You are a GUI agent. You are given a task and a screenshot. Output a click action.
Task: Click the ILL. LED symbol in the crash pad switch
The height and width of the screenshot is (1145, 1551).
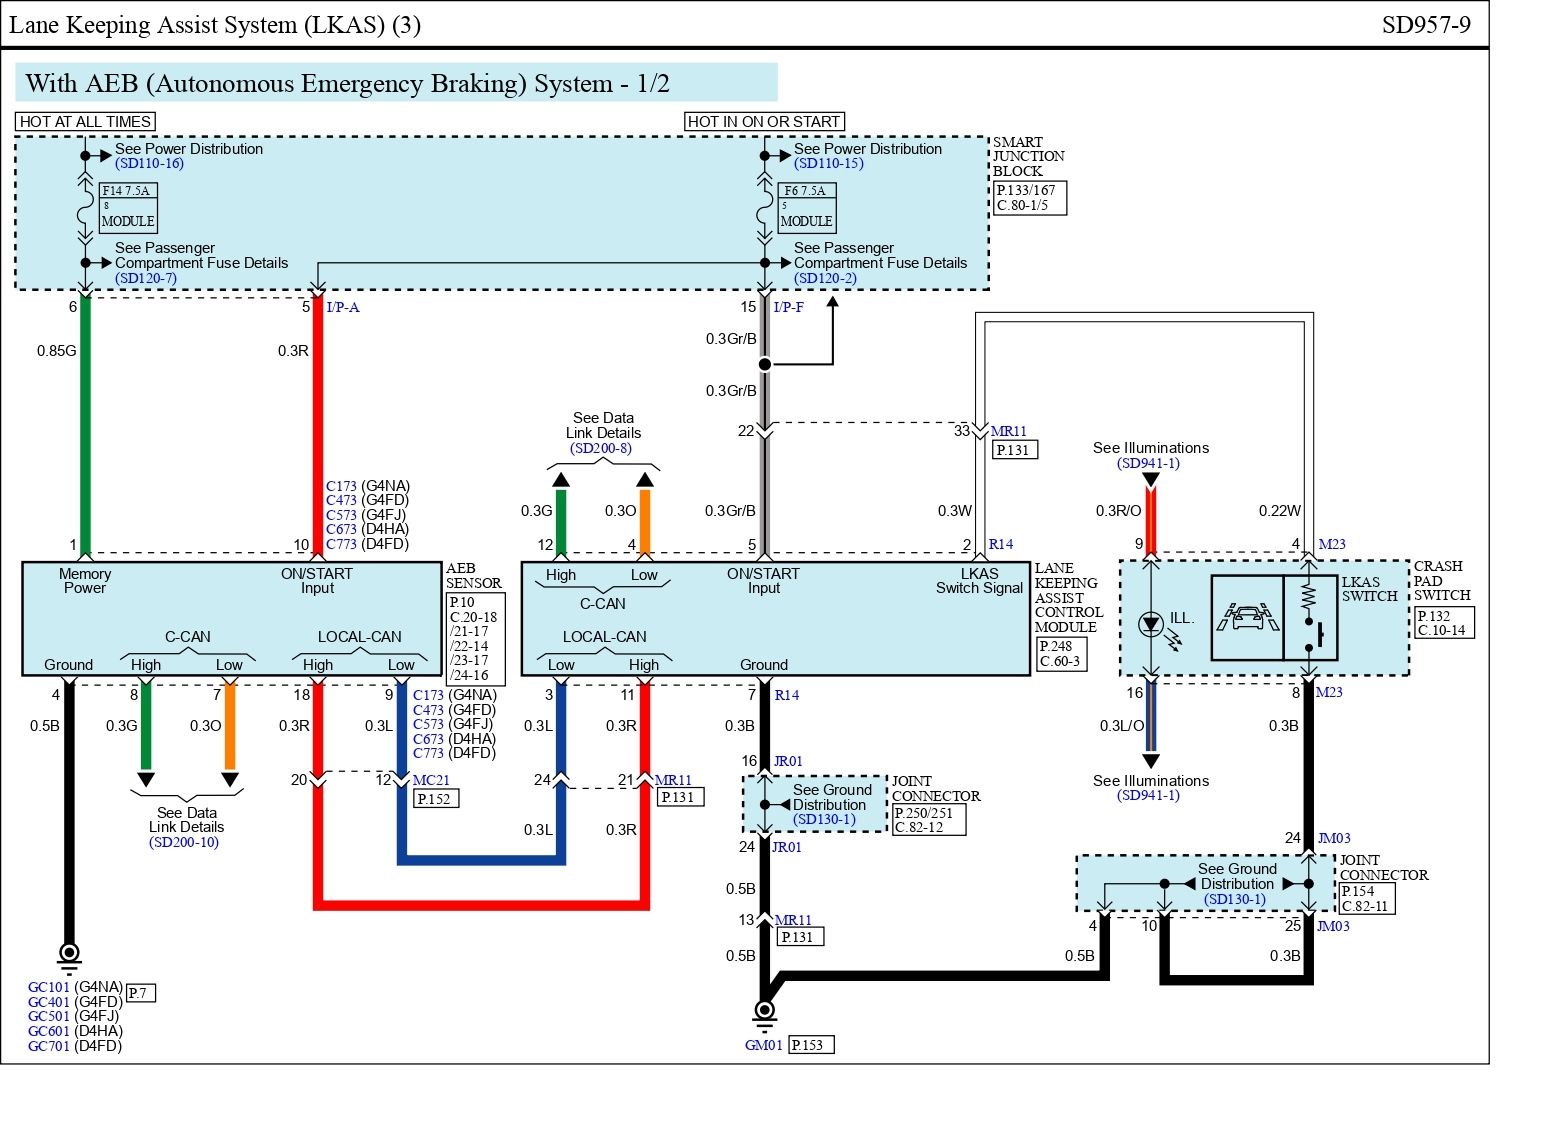pyautogui.click(x=1151, y=625)
